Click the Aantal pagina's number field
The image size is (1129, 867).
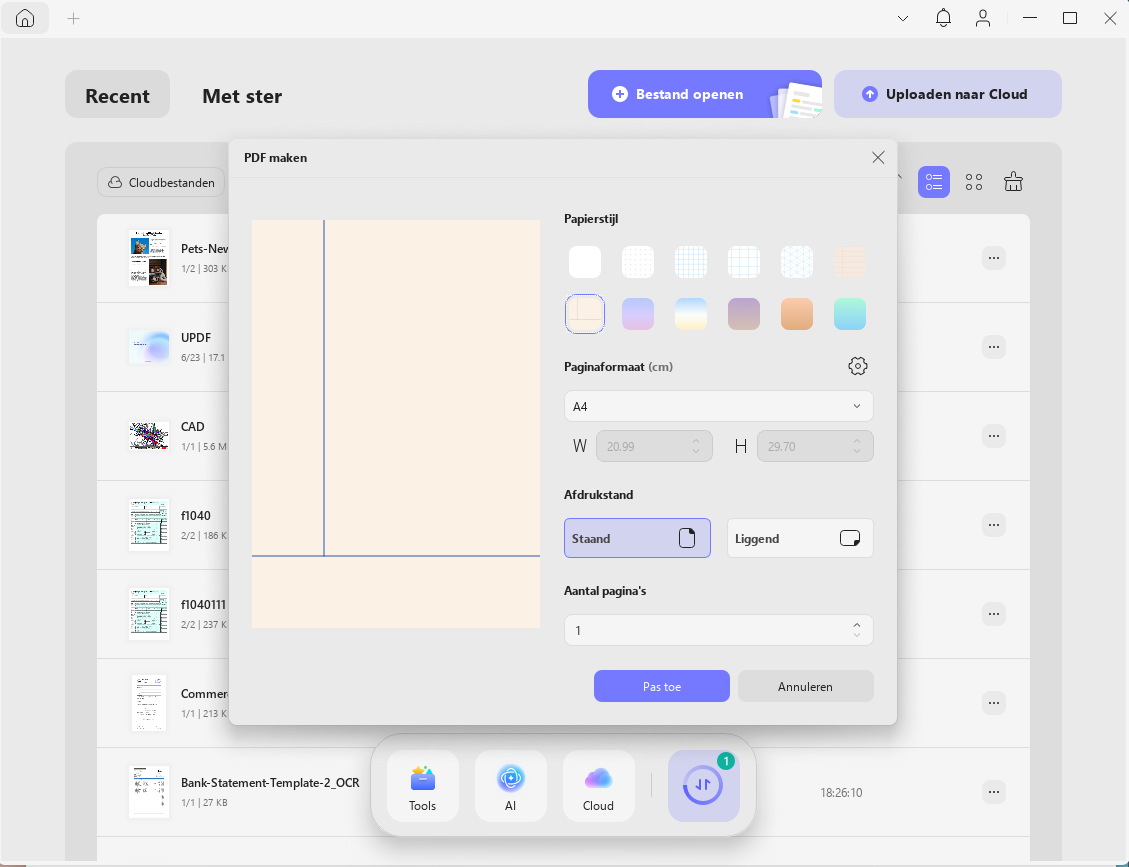click(x=719, y=630)
